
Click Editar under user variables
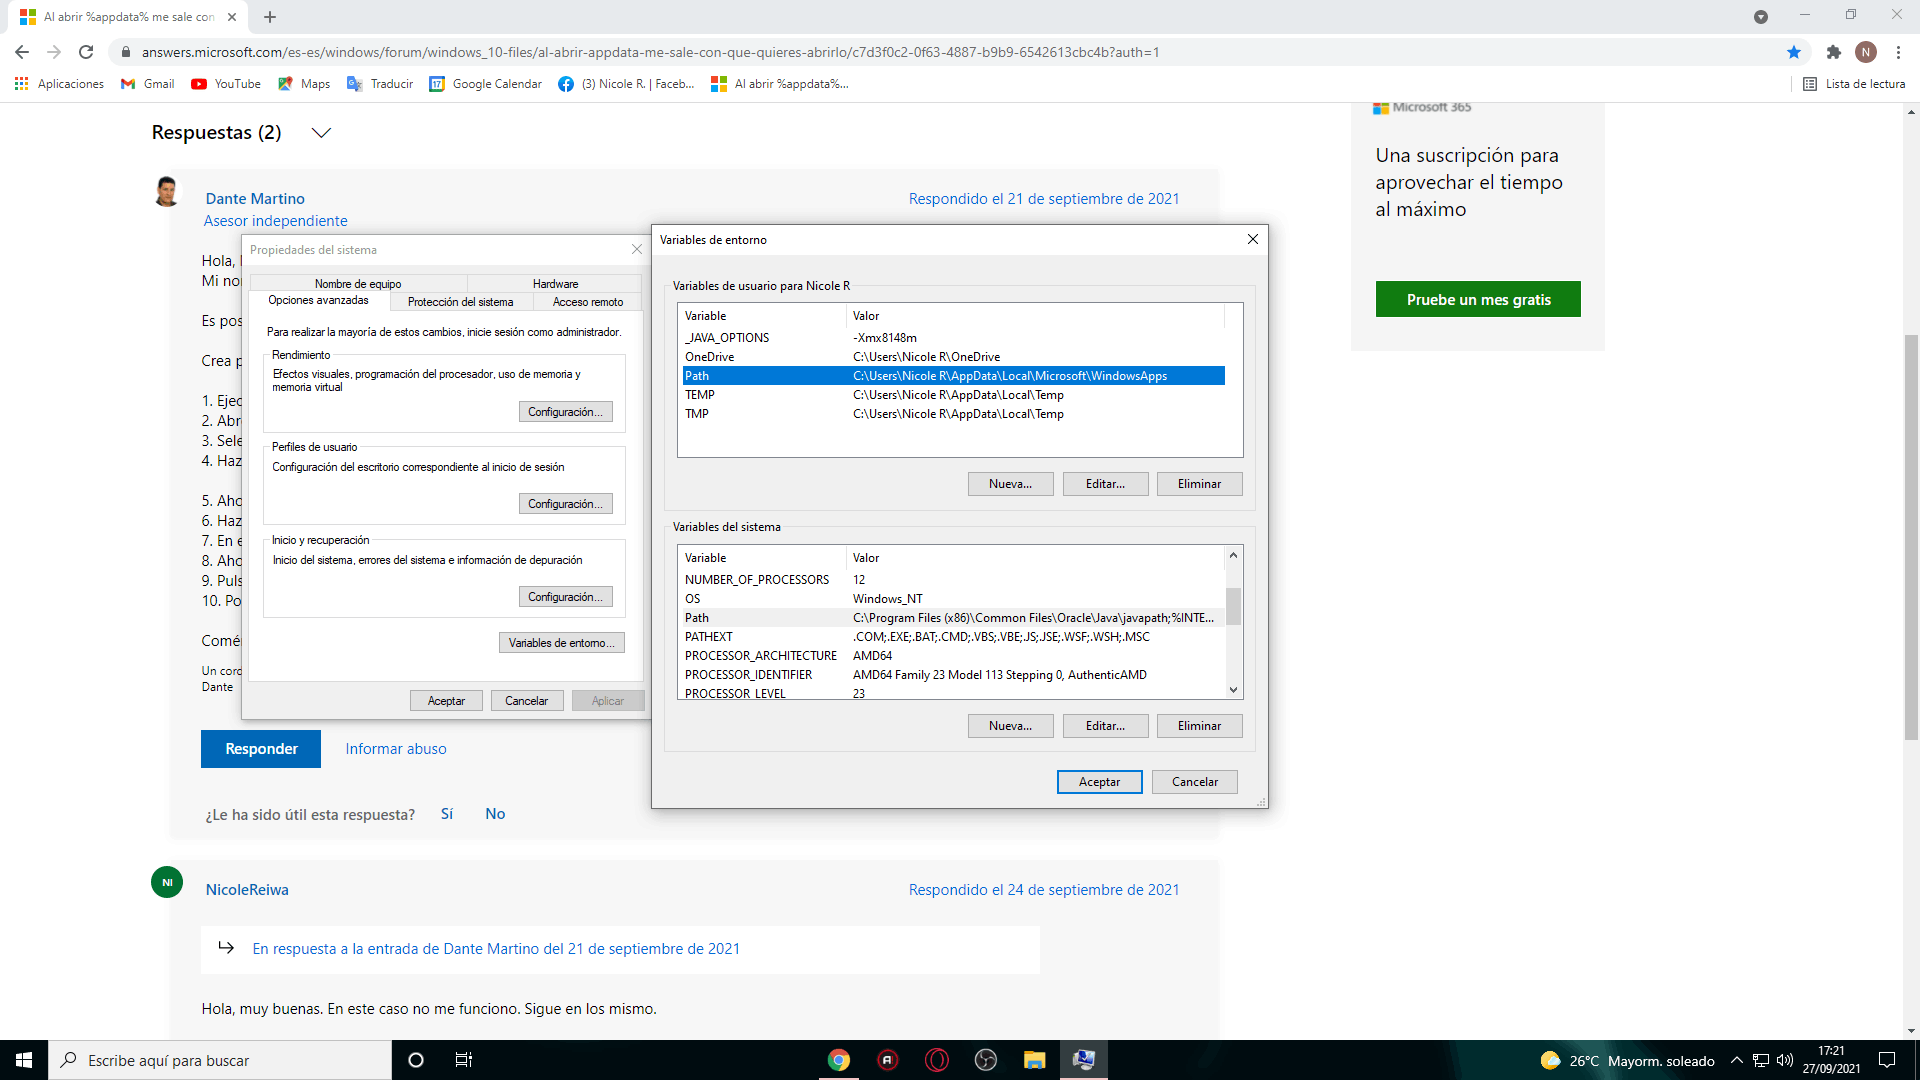[1105, 484]
